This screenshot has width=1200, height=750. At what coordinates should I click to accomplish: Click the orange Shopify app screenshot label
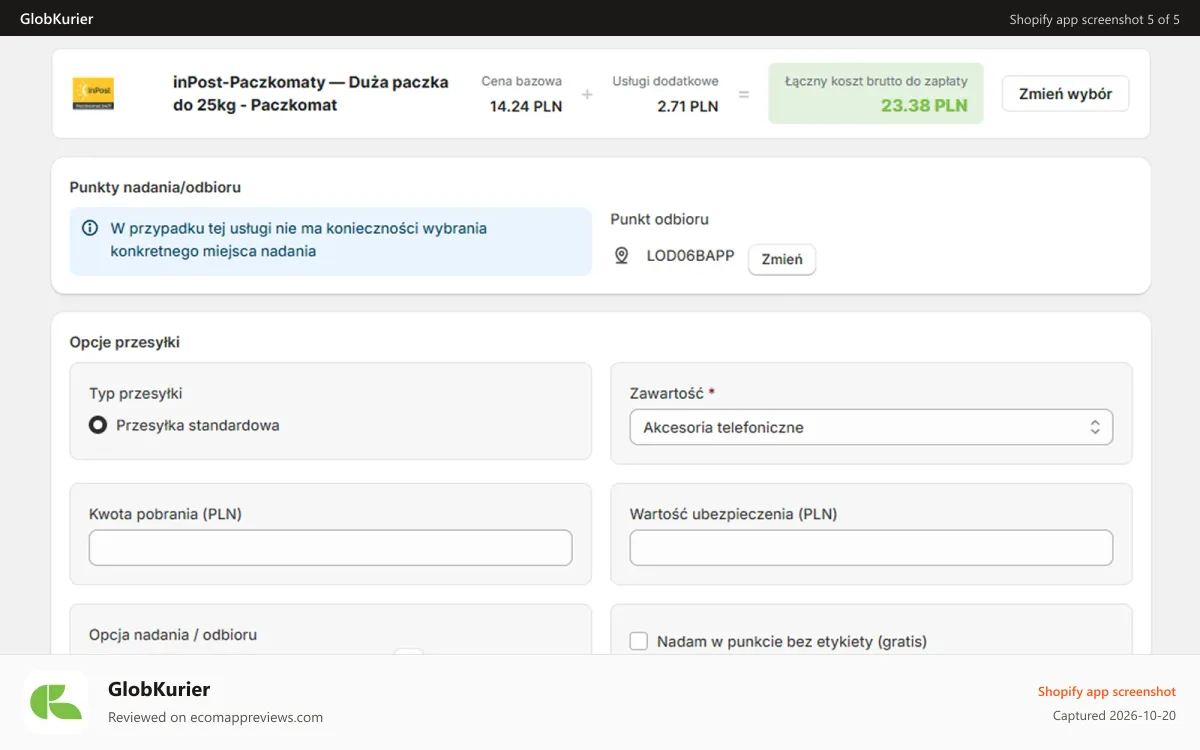click(x=1107, y=691)
